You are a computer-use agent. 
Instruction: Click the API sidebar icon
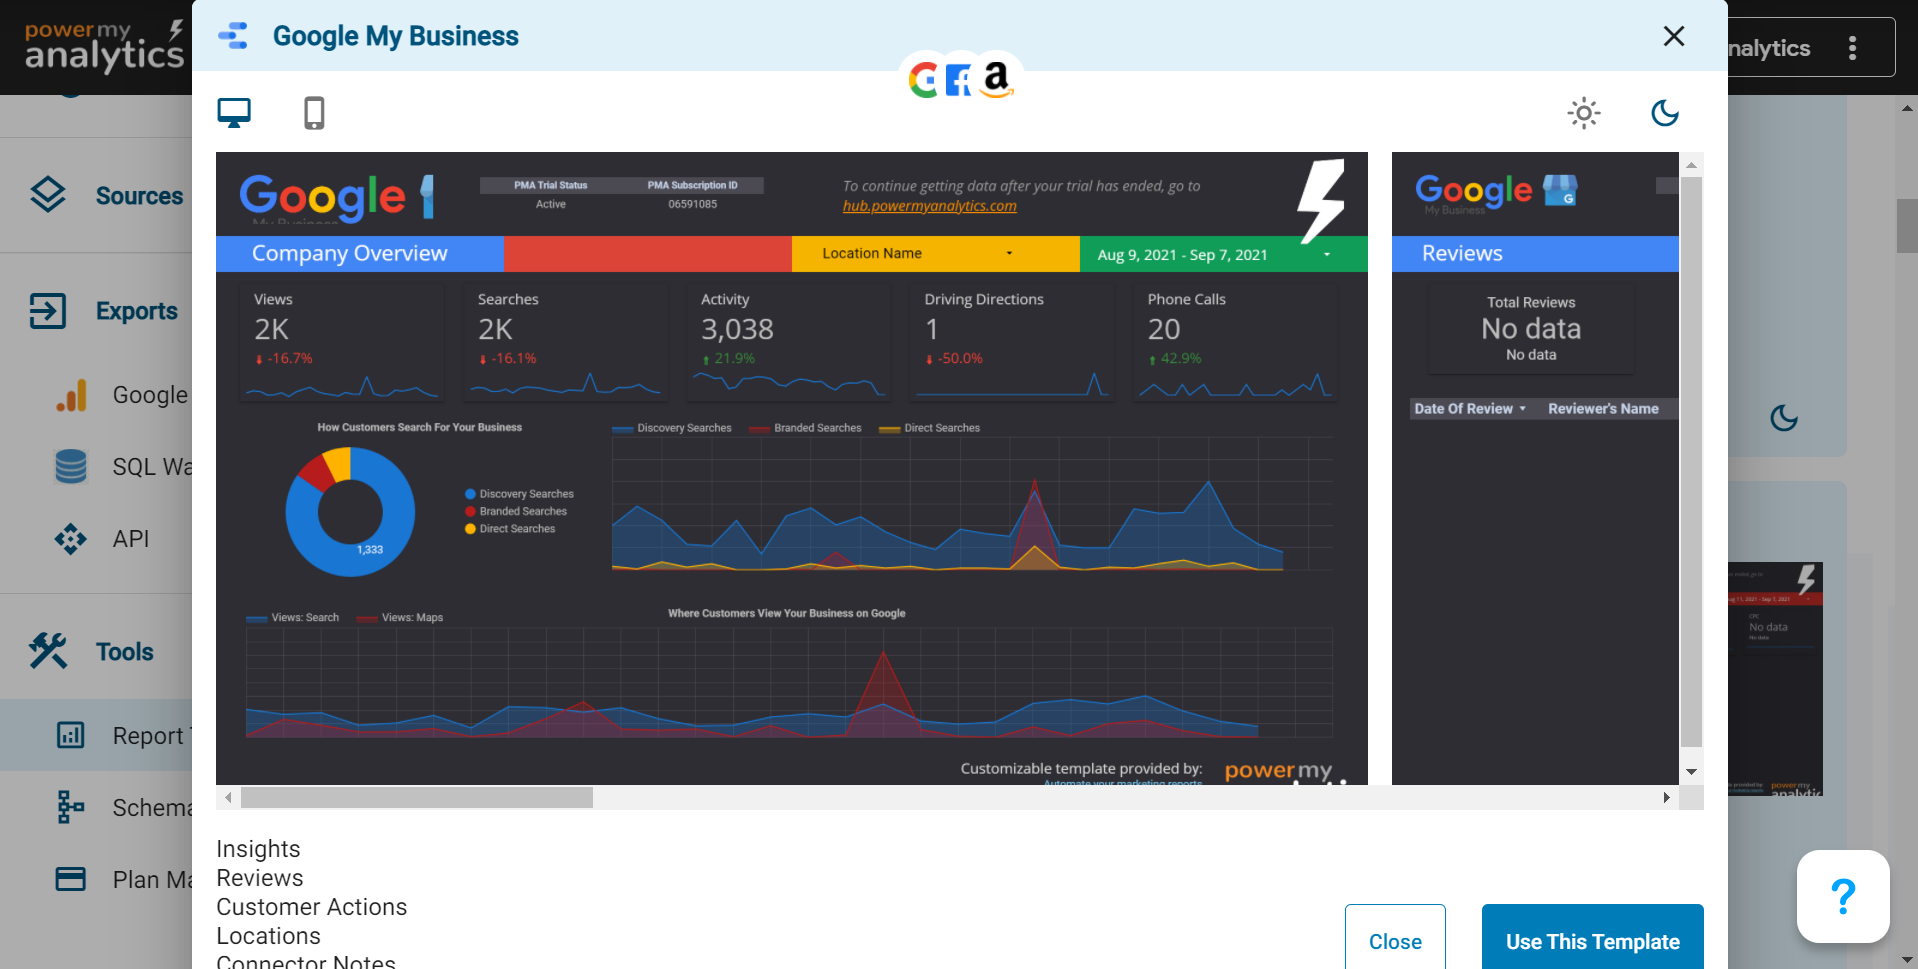click(x=71, y=539)
